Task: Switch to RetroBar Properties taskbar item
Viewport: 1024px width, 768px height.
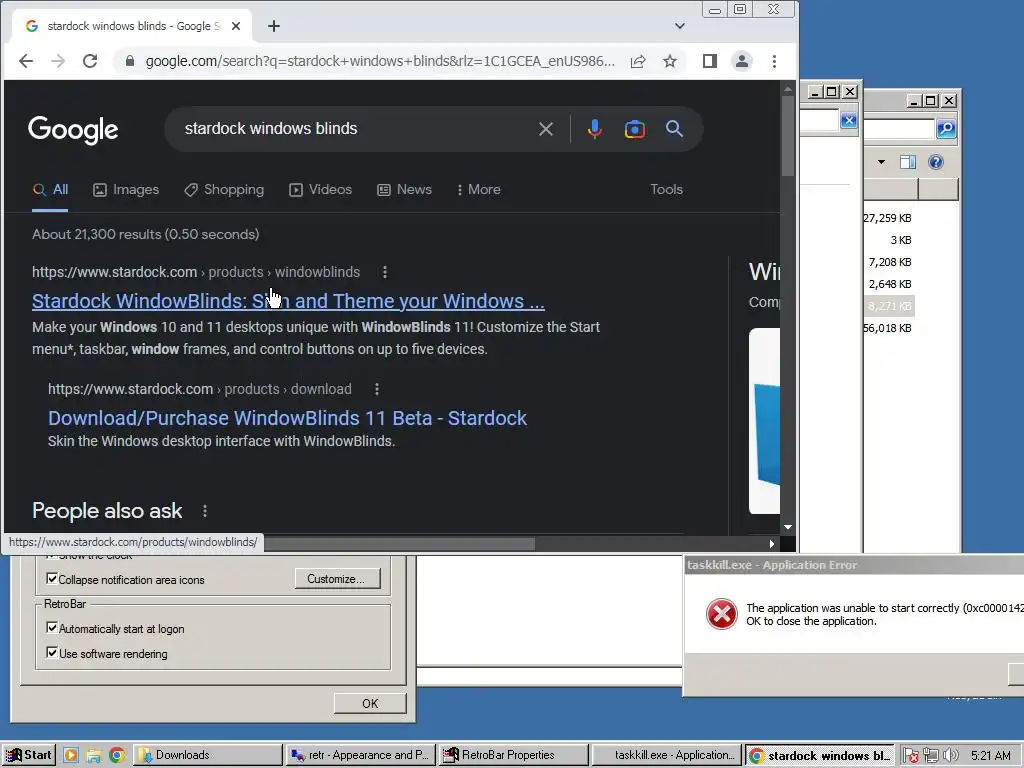Action: coord(514,756)
